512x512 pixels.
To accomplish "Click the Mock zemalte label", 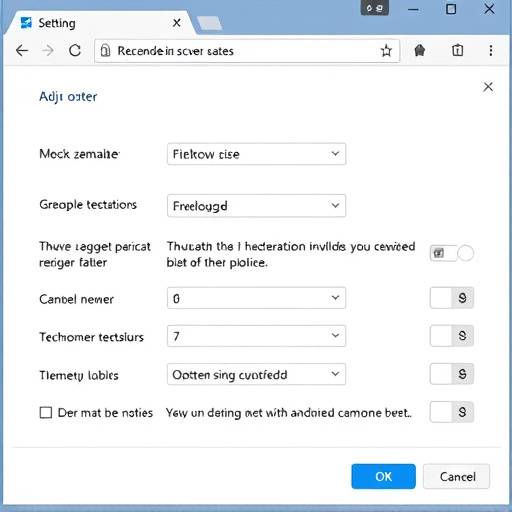I will click(x=79, y=154).
